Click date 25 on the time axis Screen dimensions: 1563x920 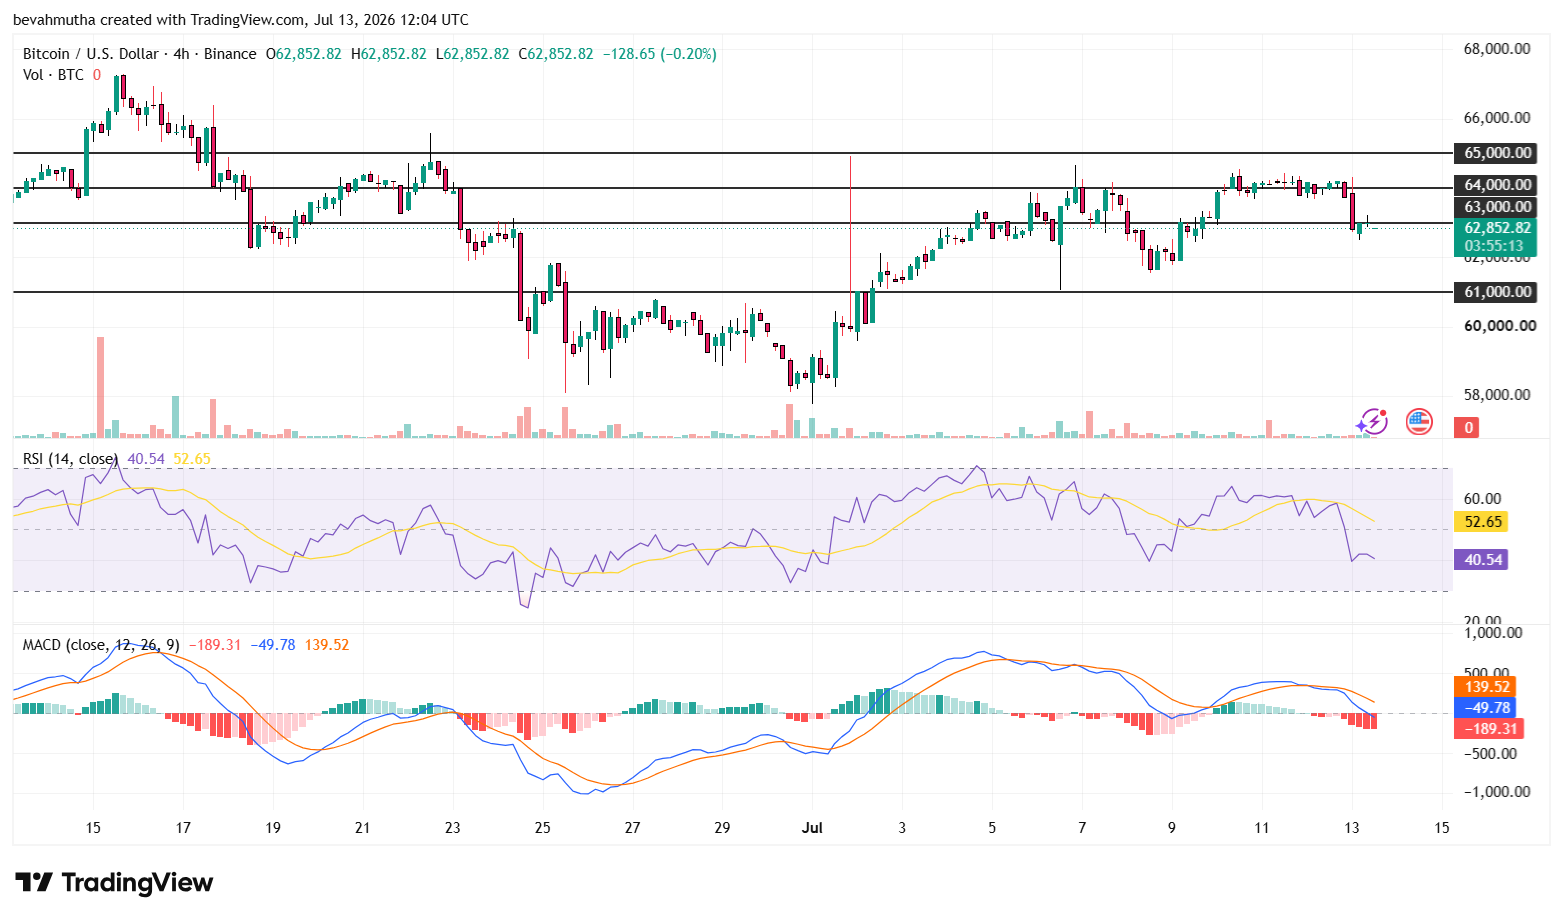[543, 828]
